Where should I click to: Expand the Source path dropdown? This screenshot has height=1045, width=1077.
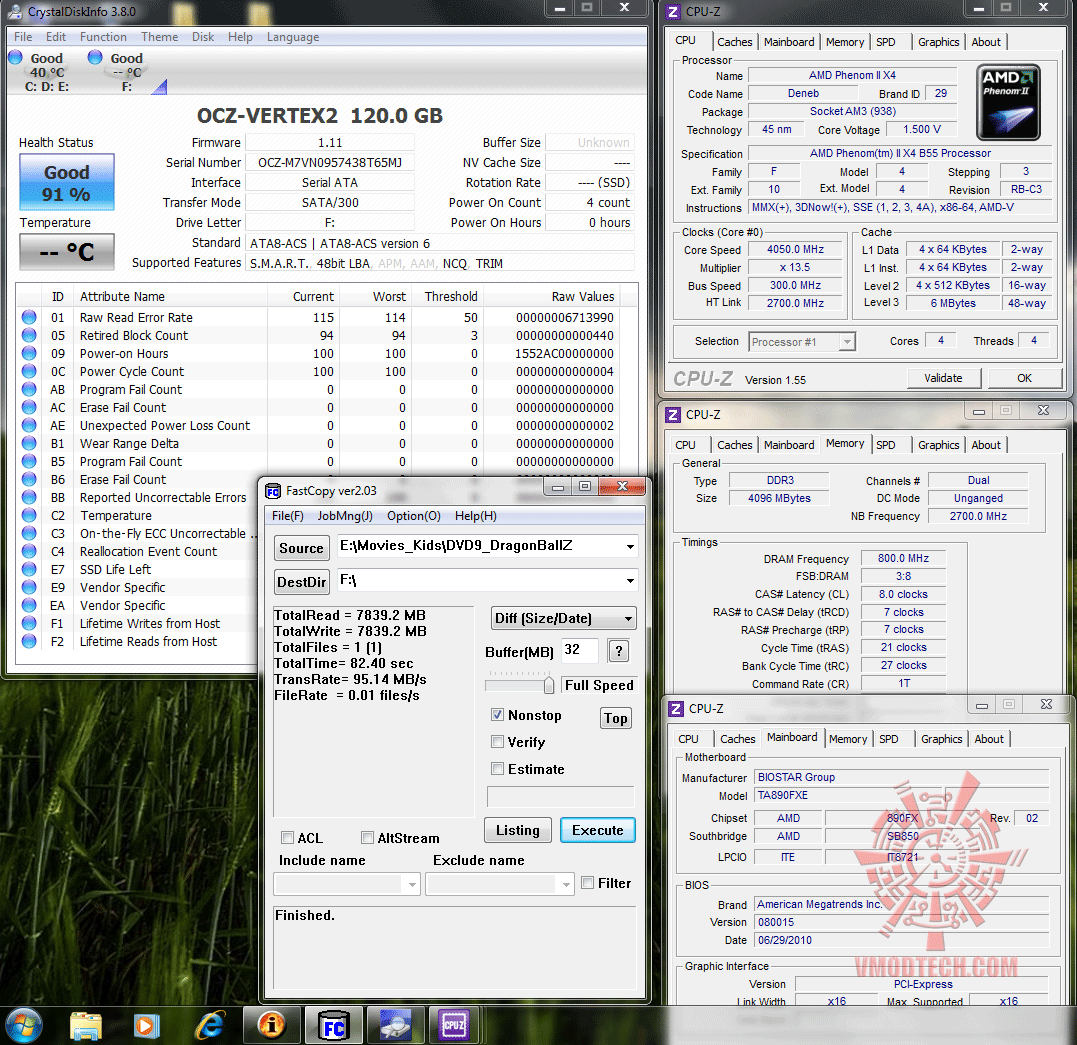[629, 547]
